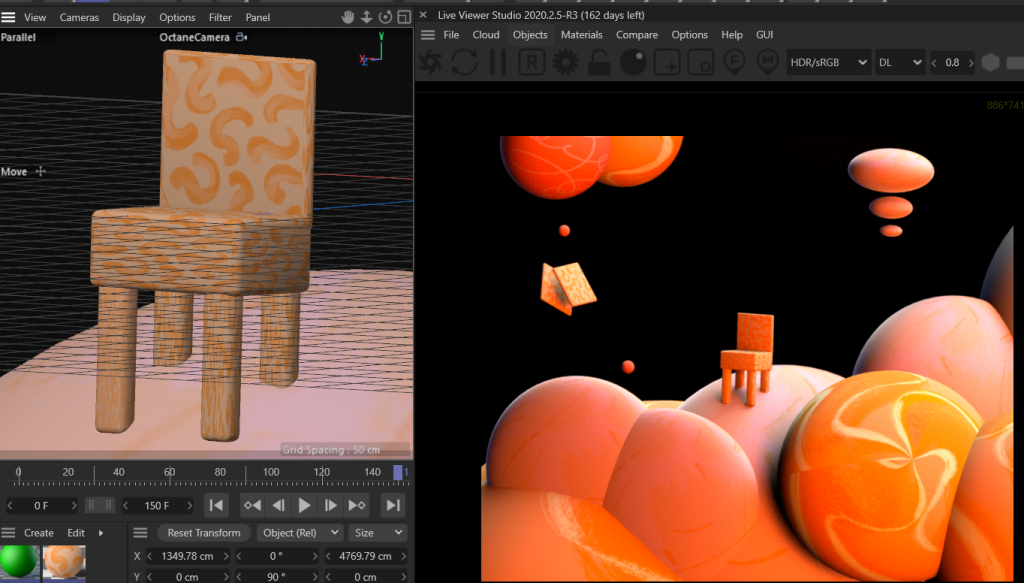Open coordinates manager hamburger menu

pyautogui.click(x=140, y=533)
